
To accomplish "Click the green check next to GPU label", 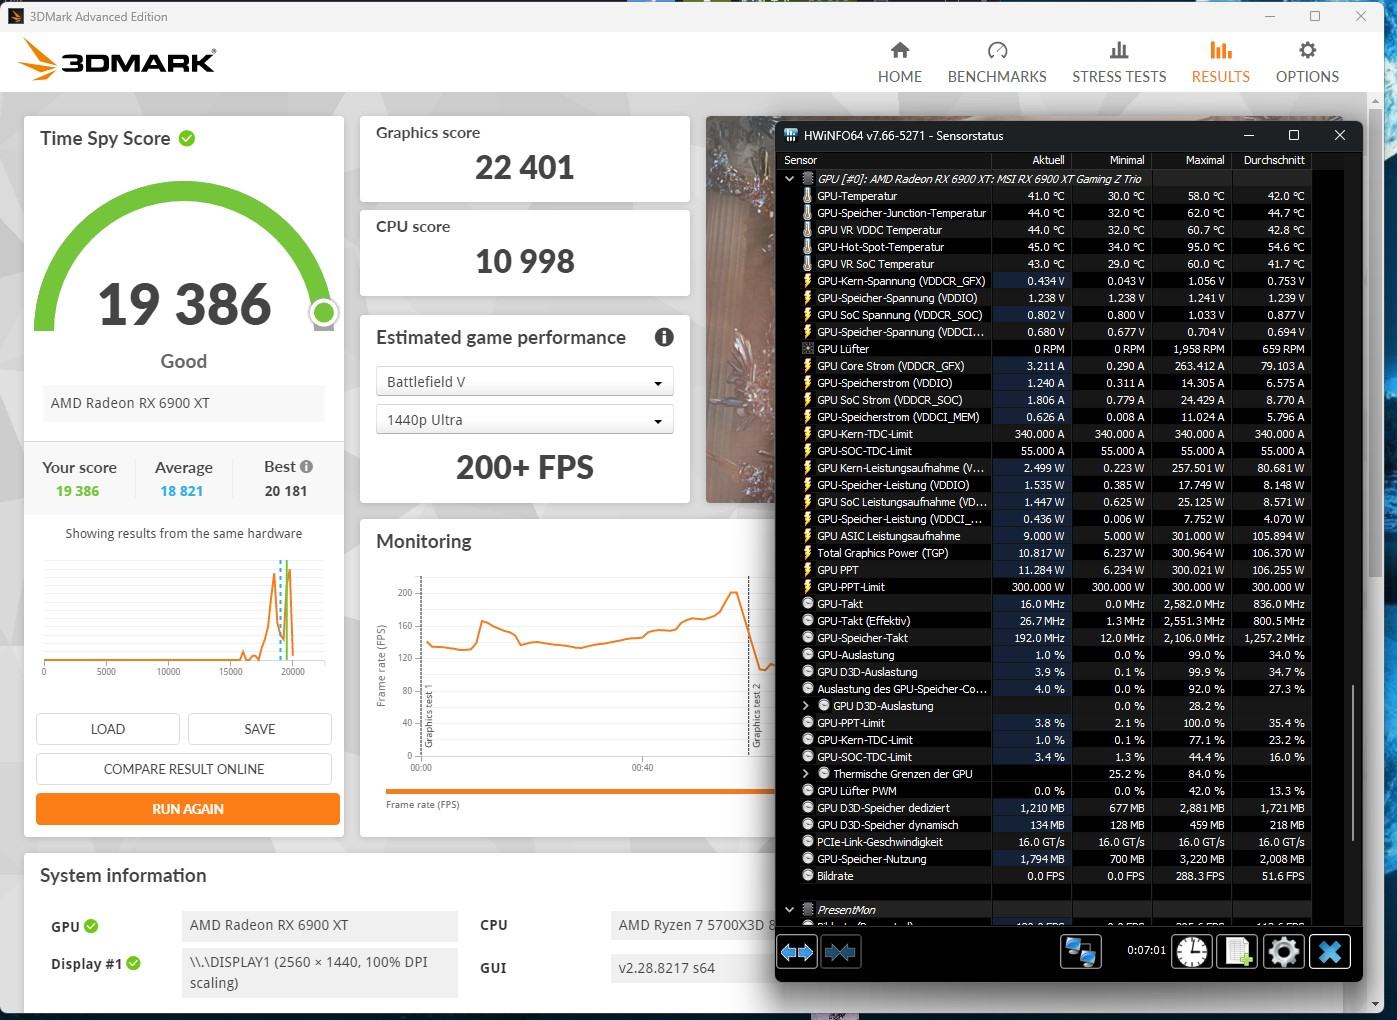I will (x=91, y=926).
